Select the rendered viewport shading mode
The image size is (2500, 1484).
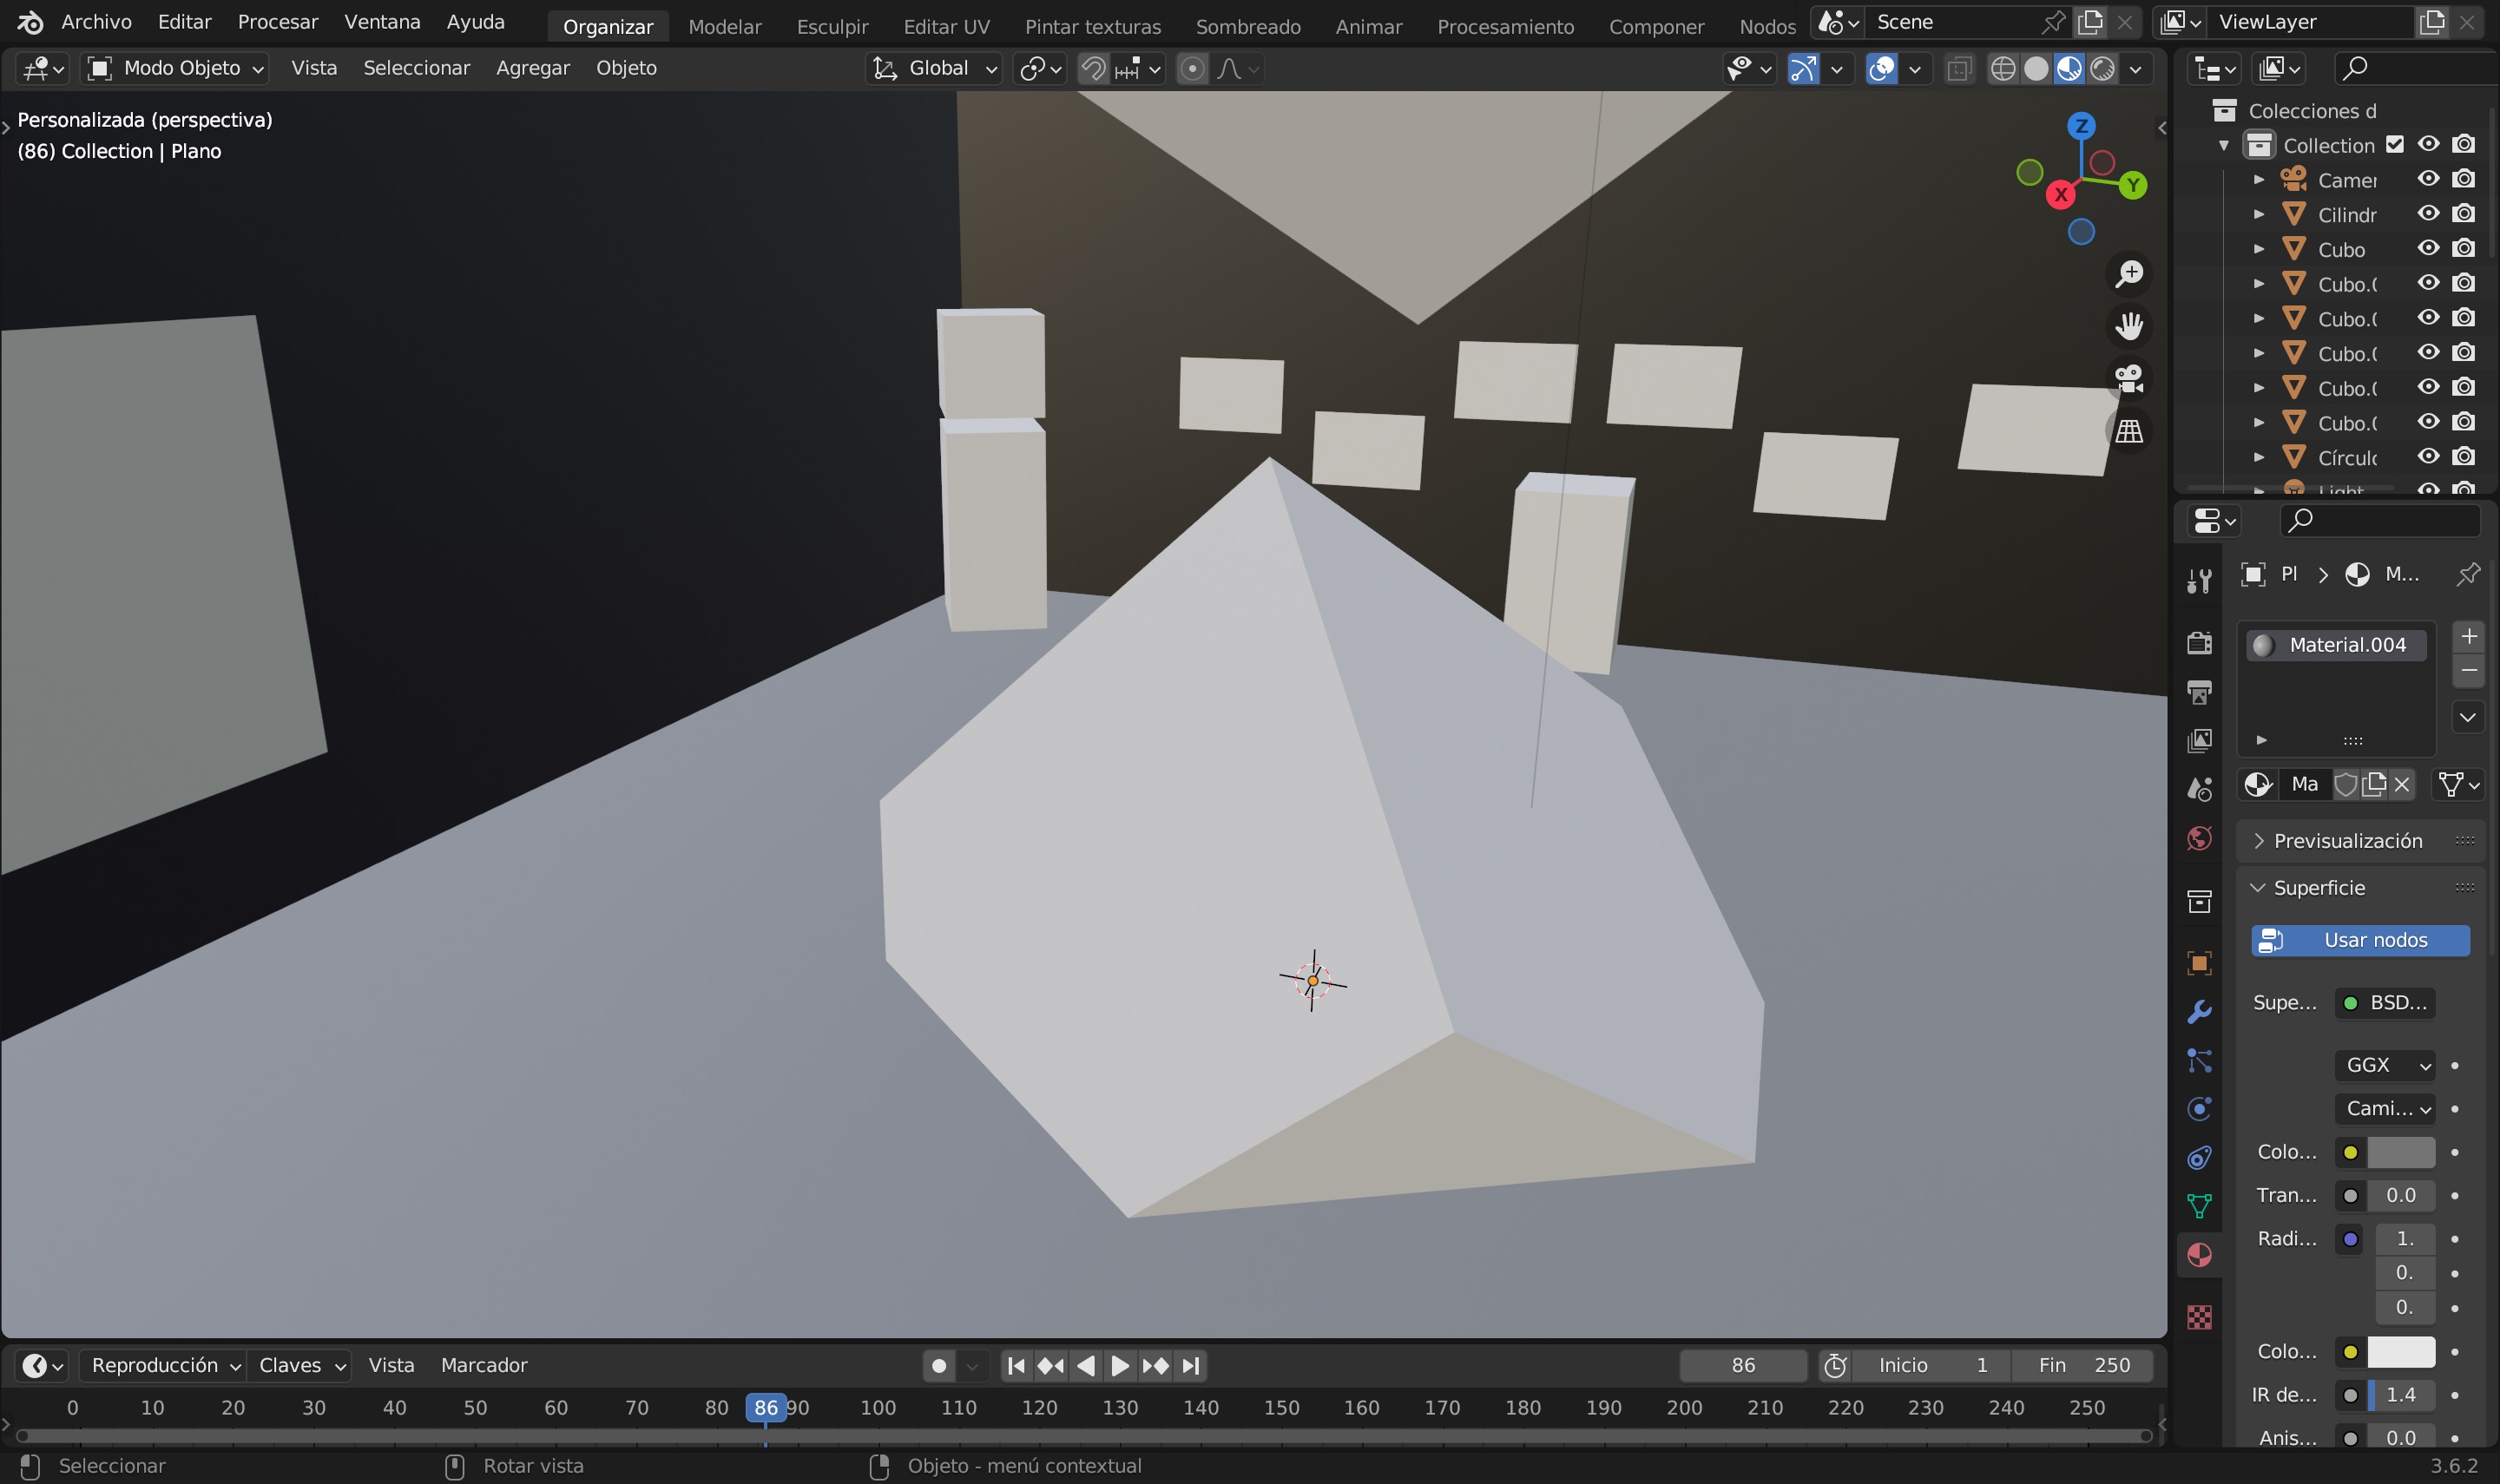click(x=2103, y=68)
